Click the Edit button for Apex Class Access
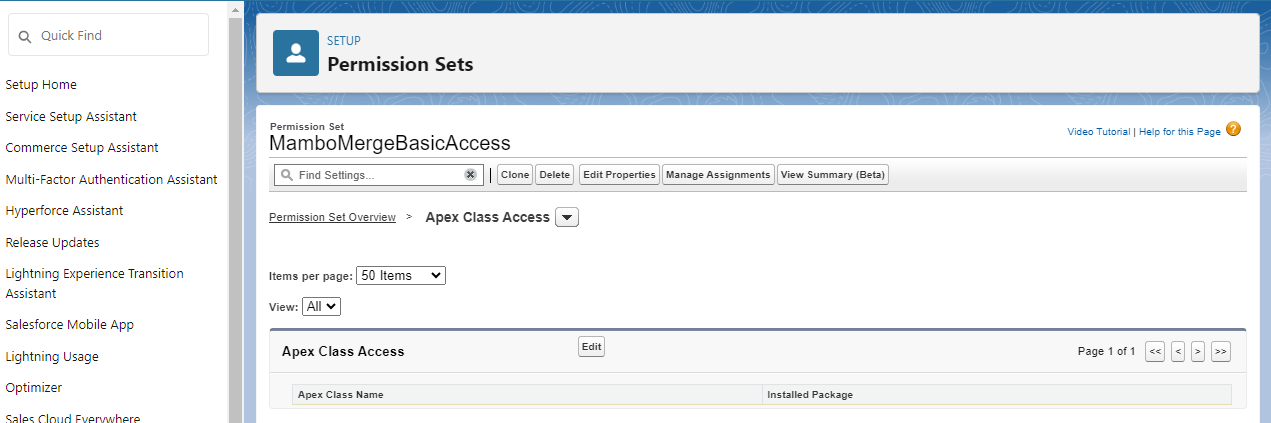 click(591, 346)
